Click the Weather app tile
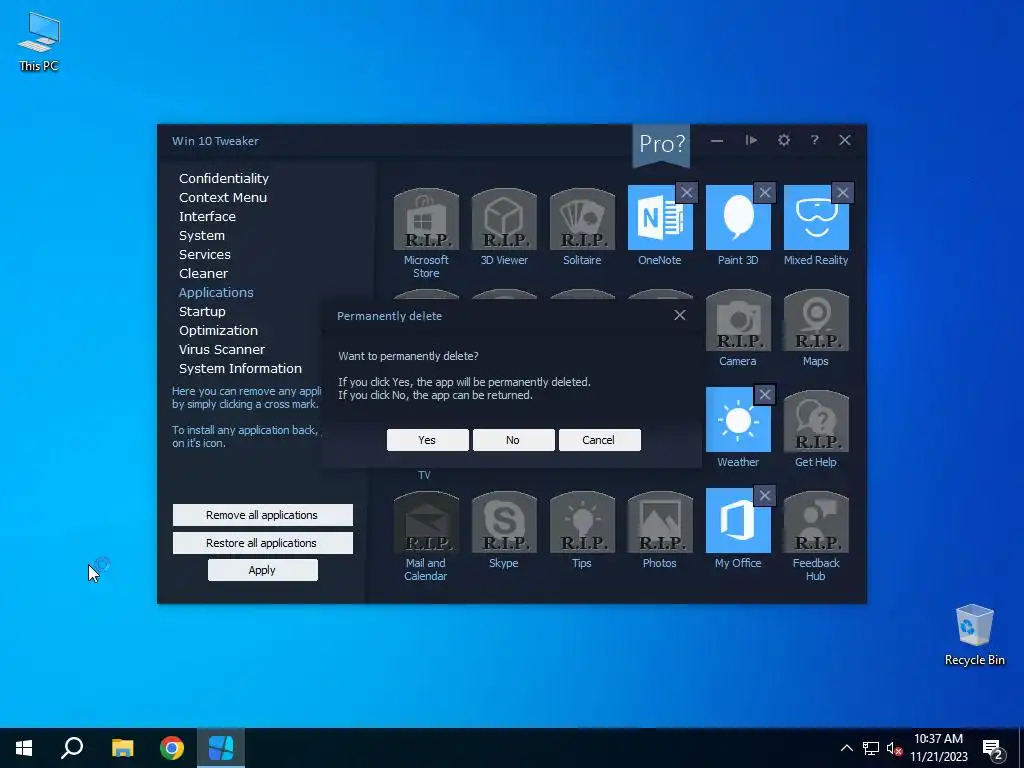1024x768 pixels. pos(738,421)
